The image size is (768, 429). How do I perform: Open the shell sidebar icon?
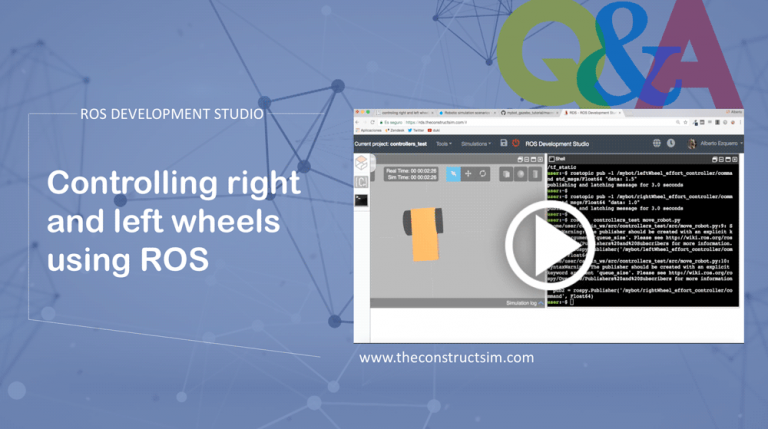(361, 200)
